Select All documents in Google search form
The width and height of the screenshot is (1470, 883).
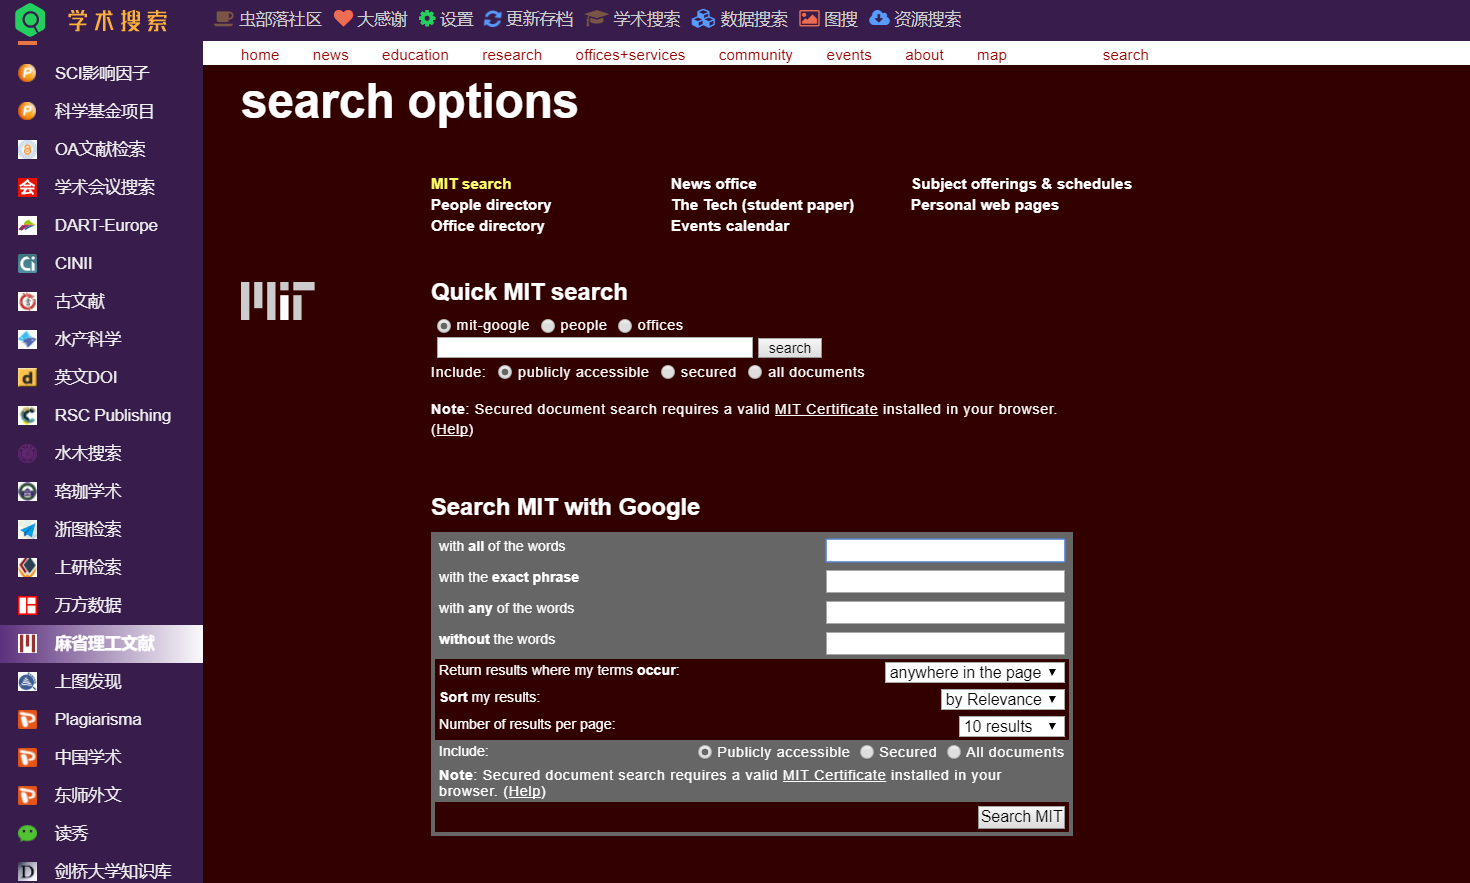click(954, 752)
